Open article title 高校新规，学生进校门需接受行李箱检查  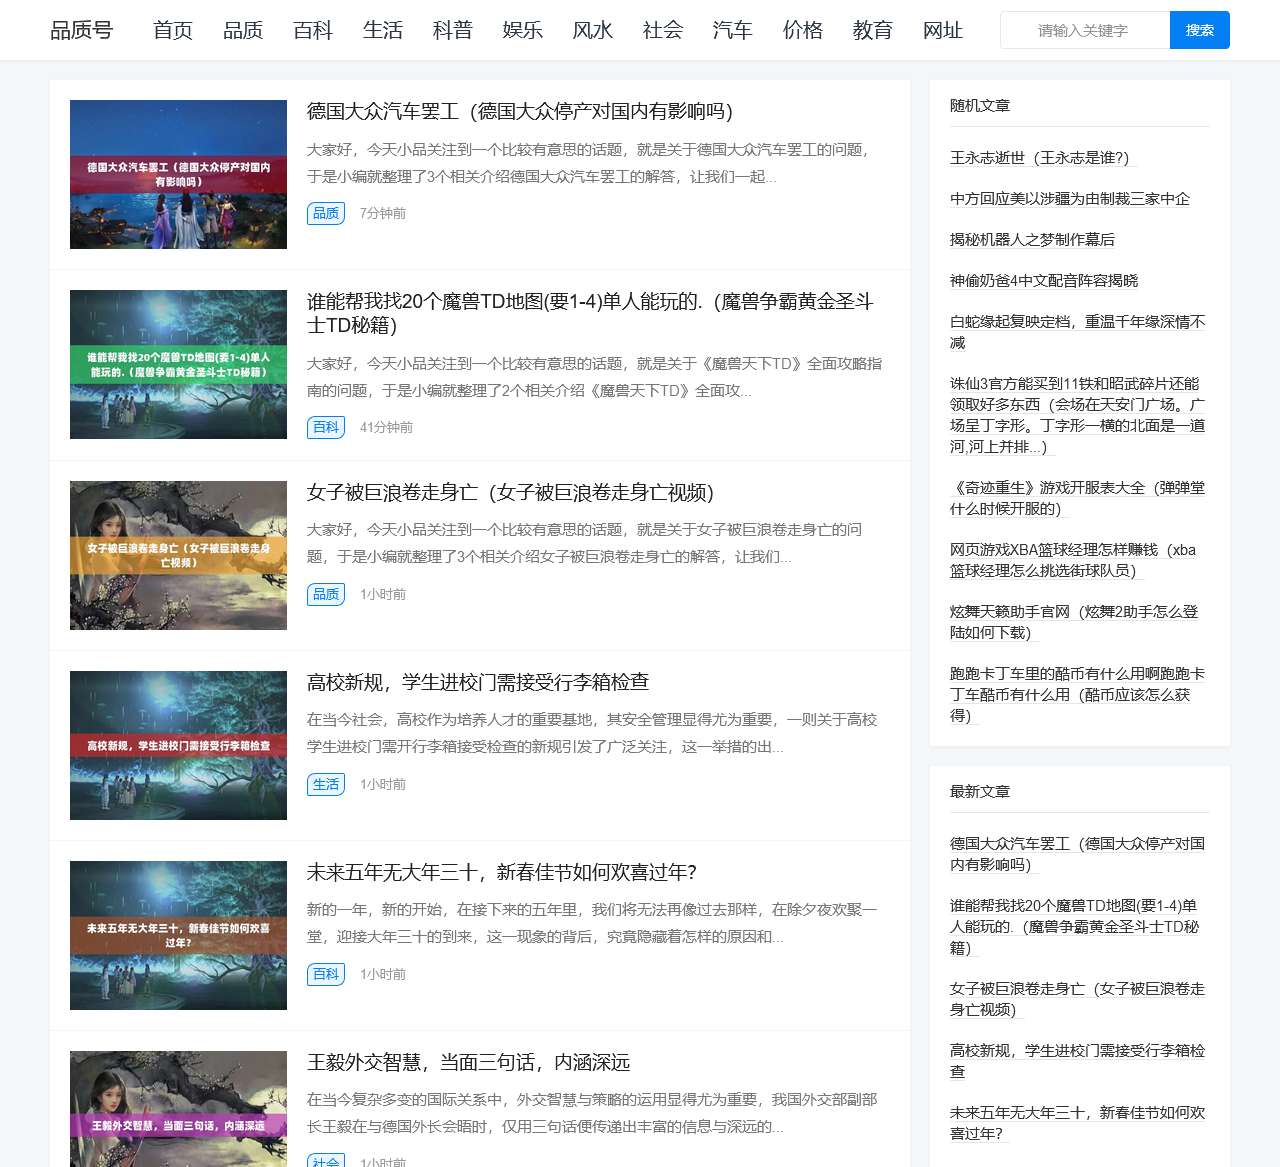[478, 682]
